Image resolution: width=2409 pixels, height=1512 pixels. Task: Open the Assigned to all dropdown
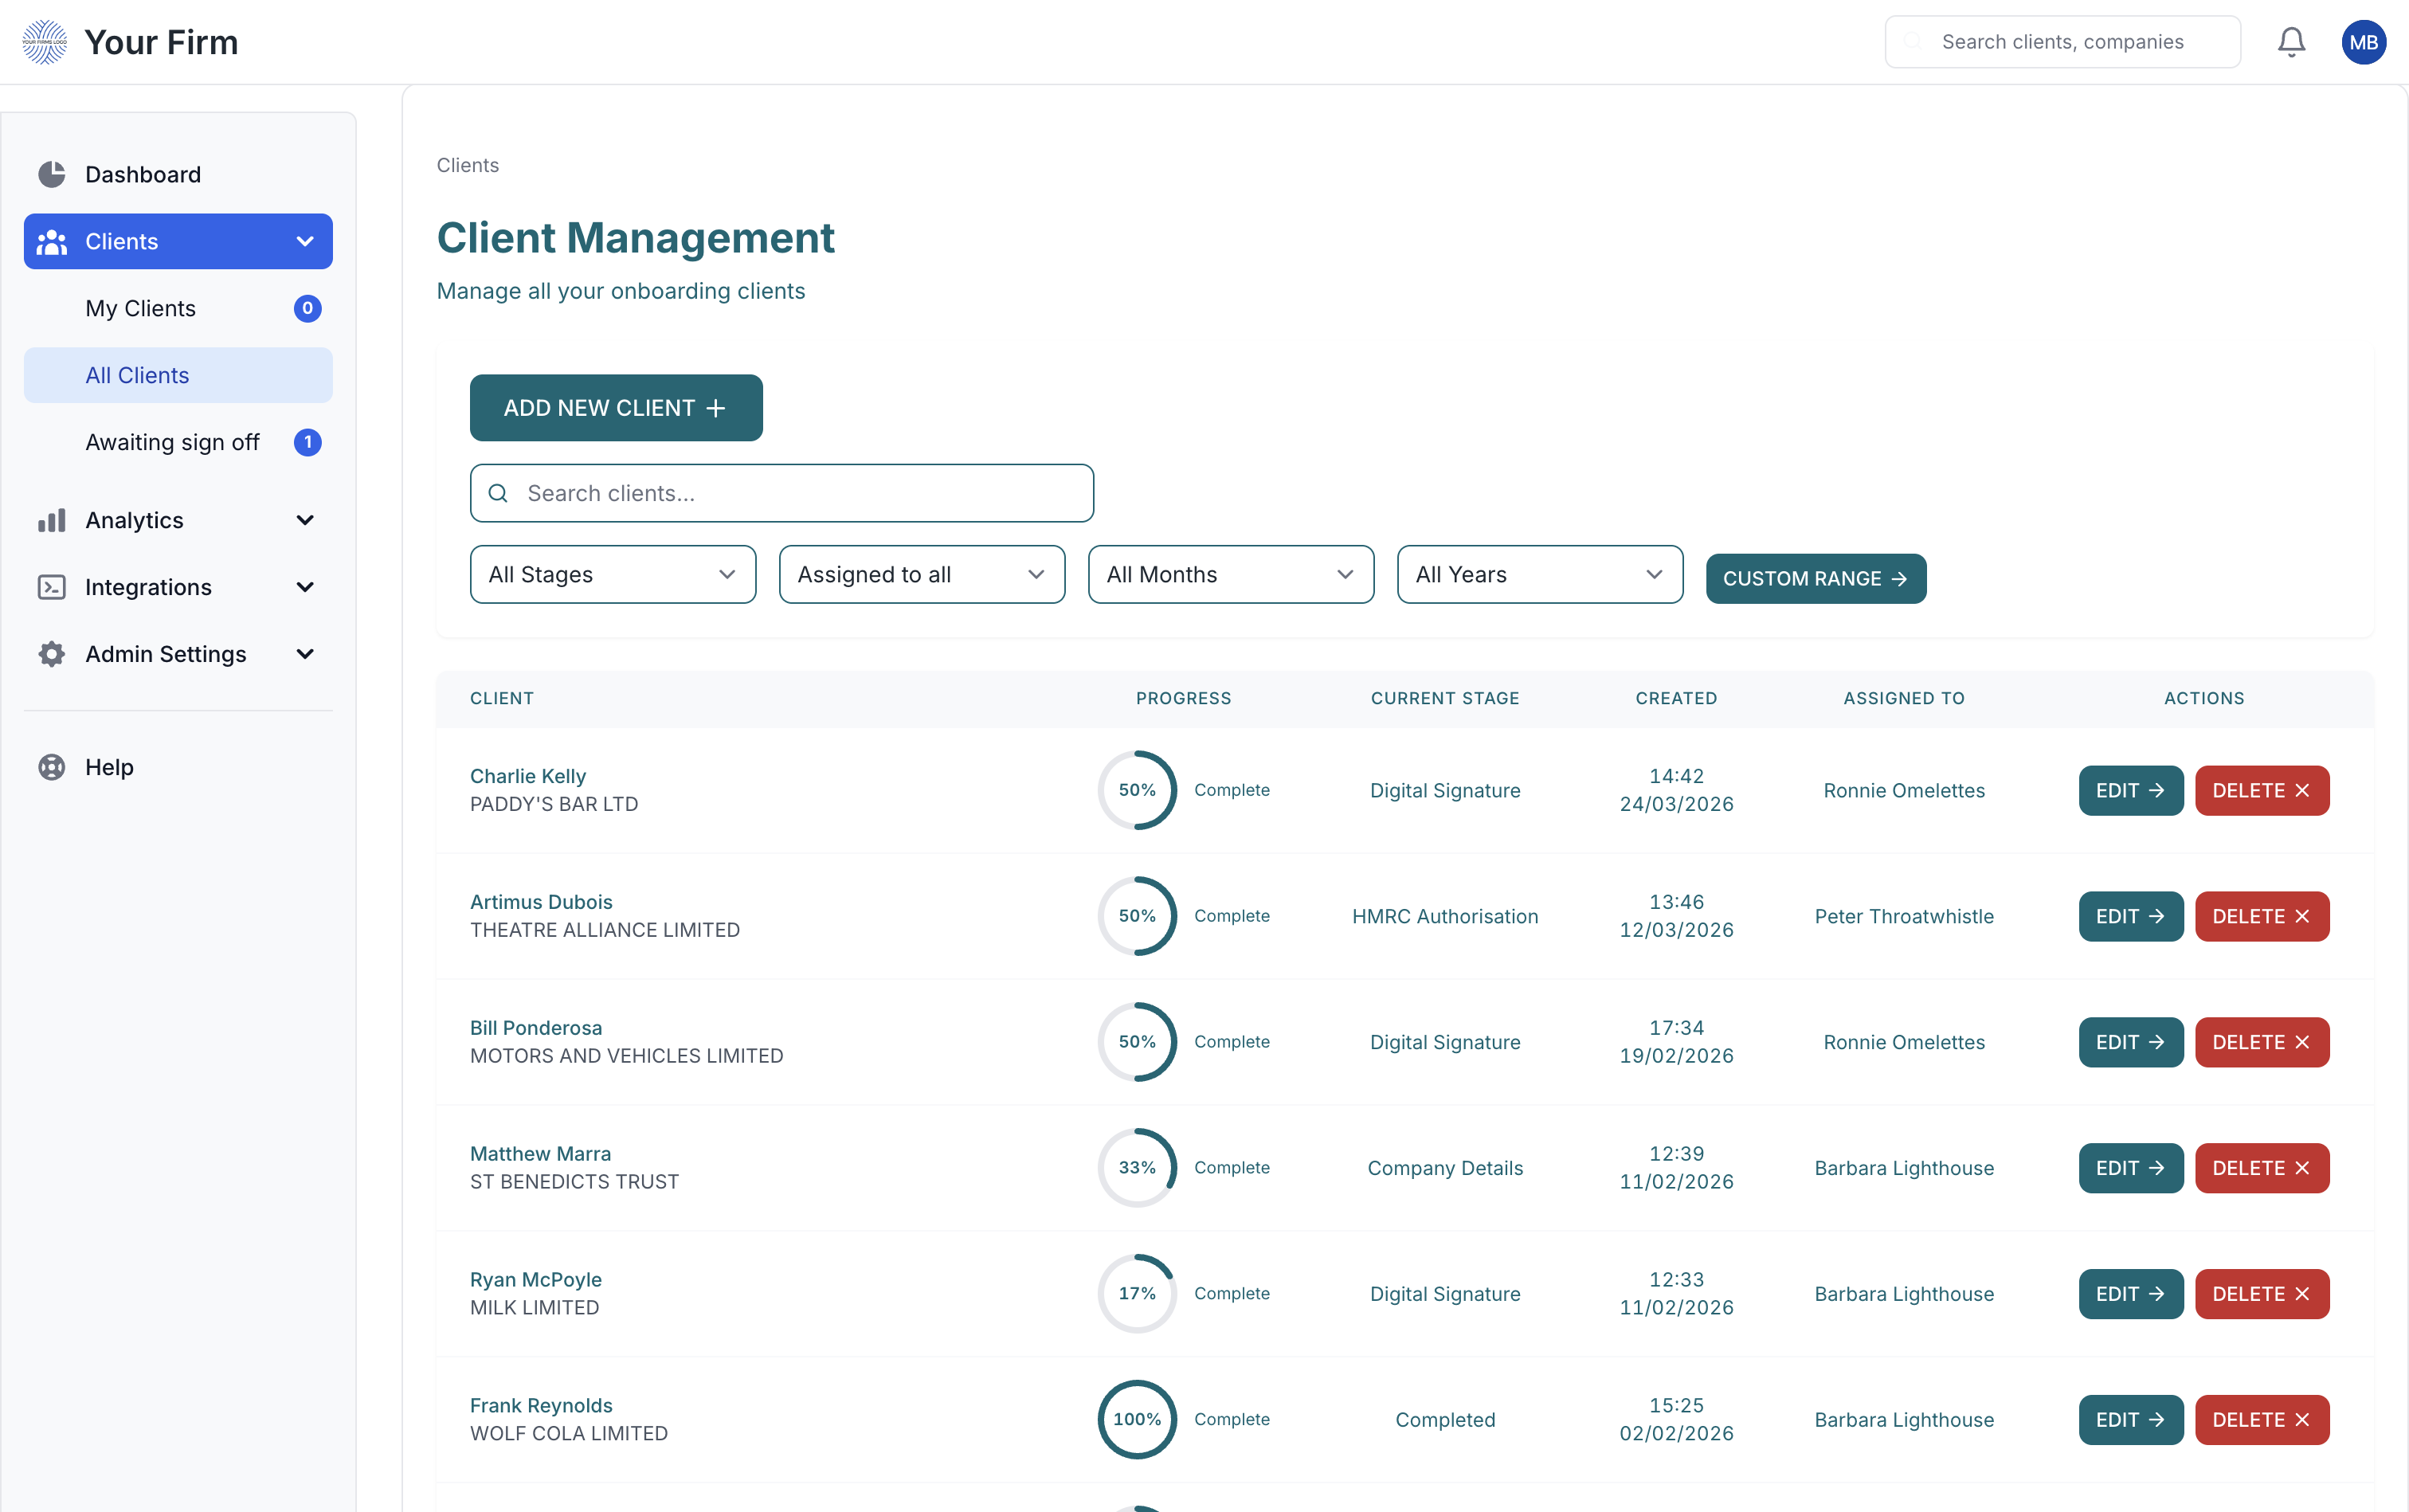[921, 574]
